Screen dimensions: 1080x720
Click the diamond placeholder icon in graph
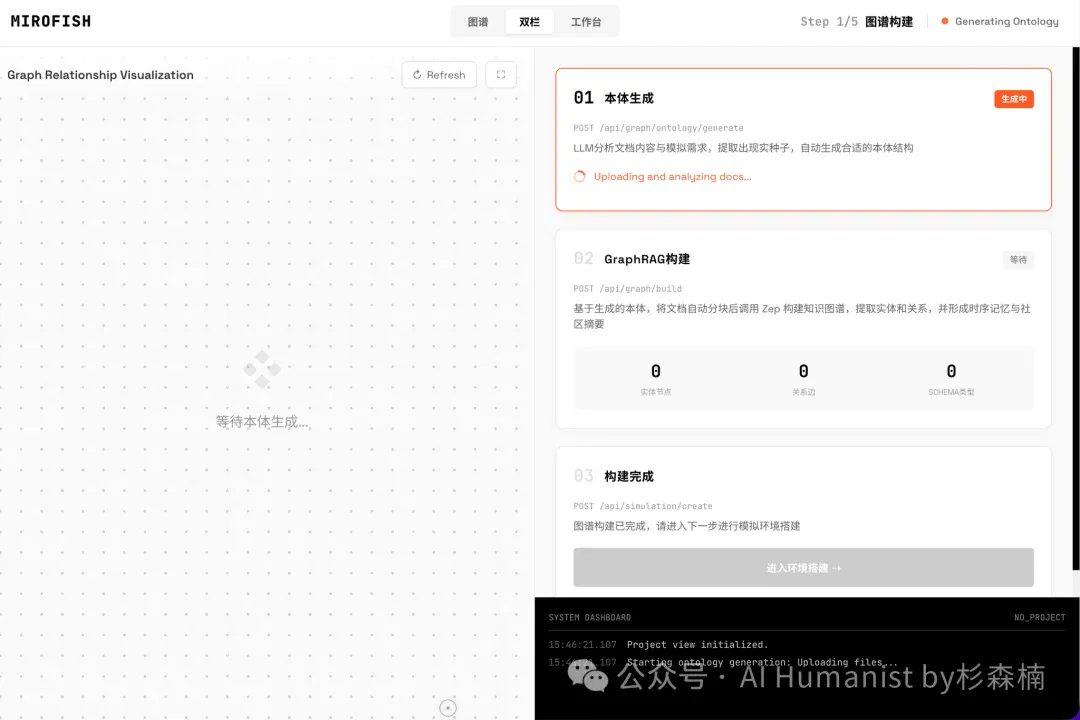pyautogui.click(x=262, y=369)
